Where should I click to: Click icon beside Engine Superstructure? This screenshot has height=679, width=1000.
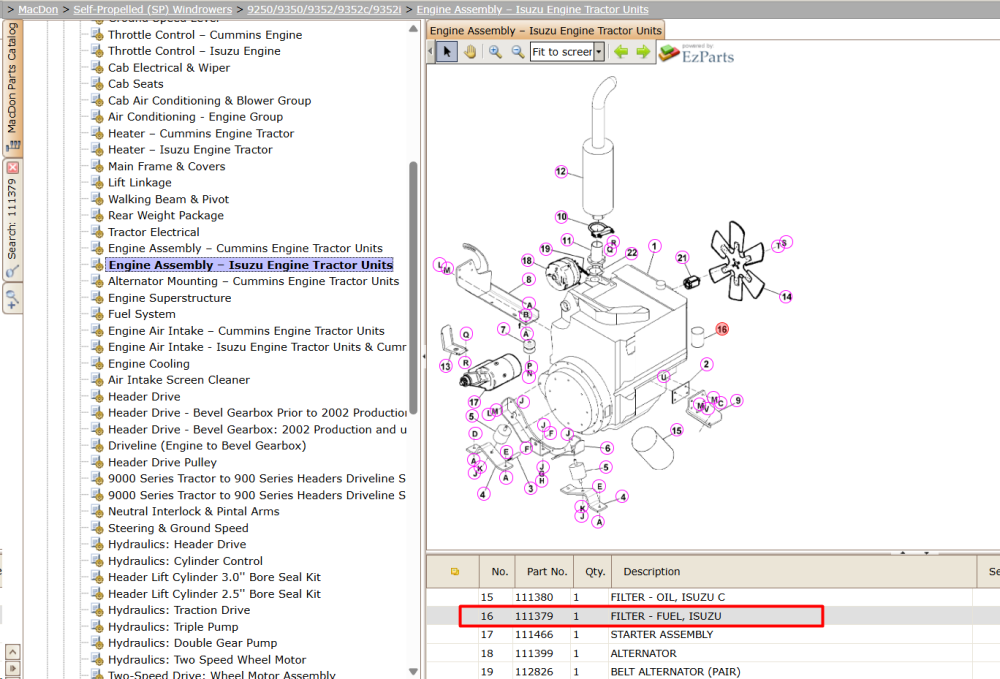coord(97,297)
